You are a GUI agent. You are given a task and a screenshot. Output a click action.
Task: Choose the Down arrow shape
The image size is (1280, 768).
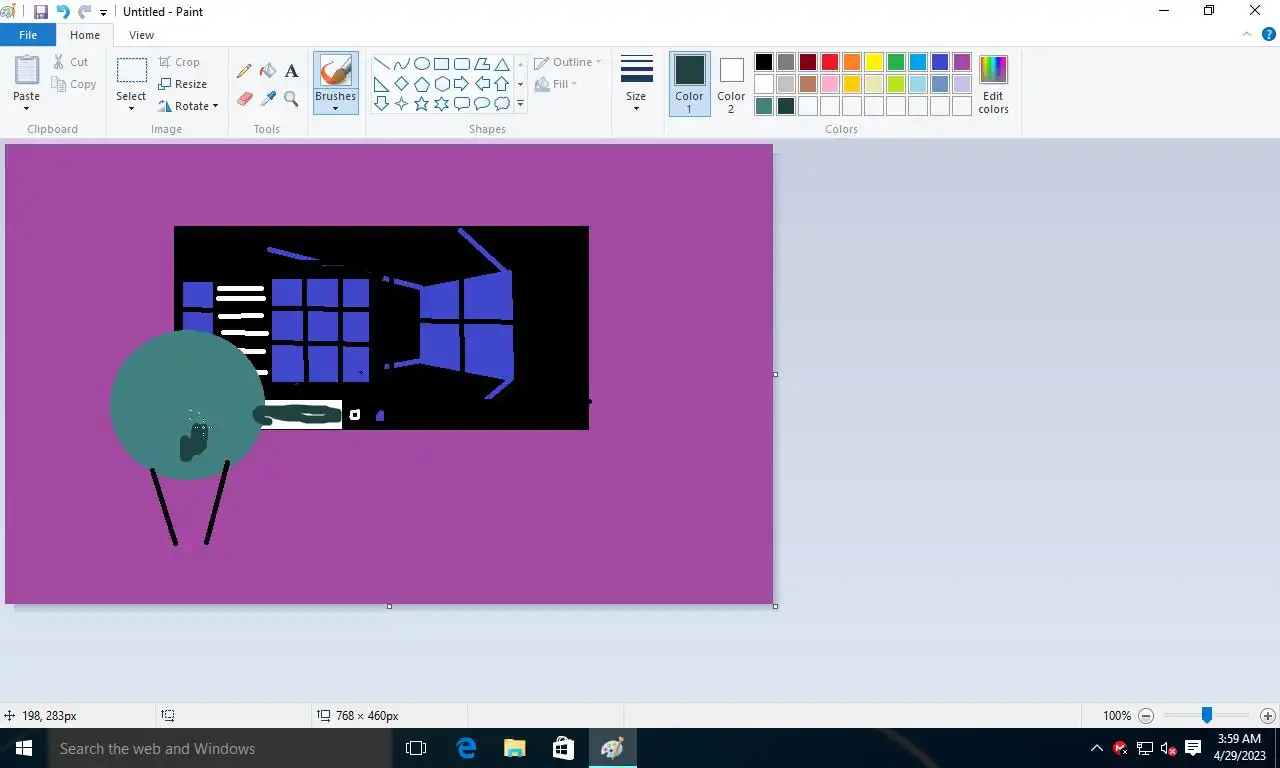pos(381,104)
